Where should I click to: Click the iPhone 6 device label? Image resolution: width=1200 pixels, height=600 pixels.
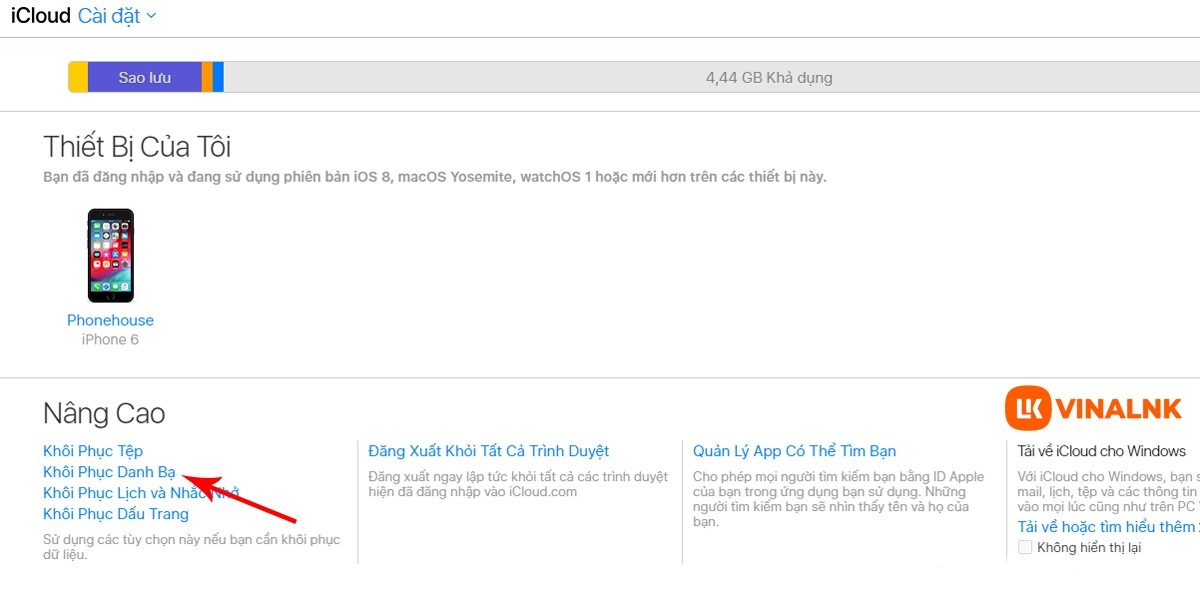click(x=110, y=340)
